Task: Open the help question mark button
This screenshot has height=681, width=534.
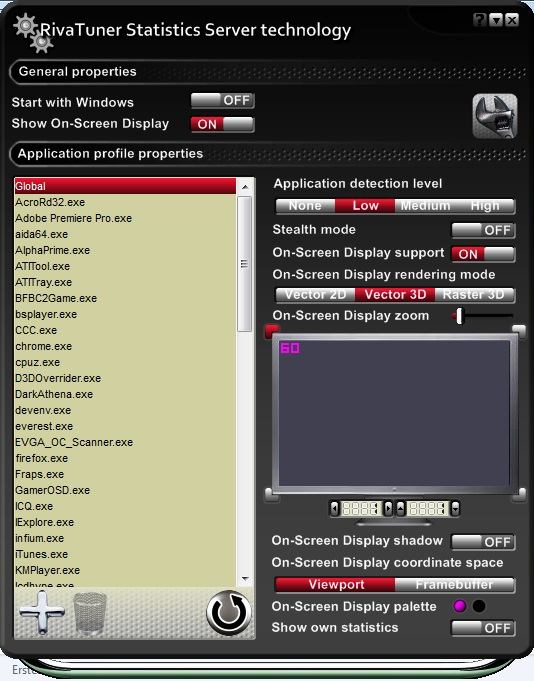Action: (480, 20)
